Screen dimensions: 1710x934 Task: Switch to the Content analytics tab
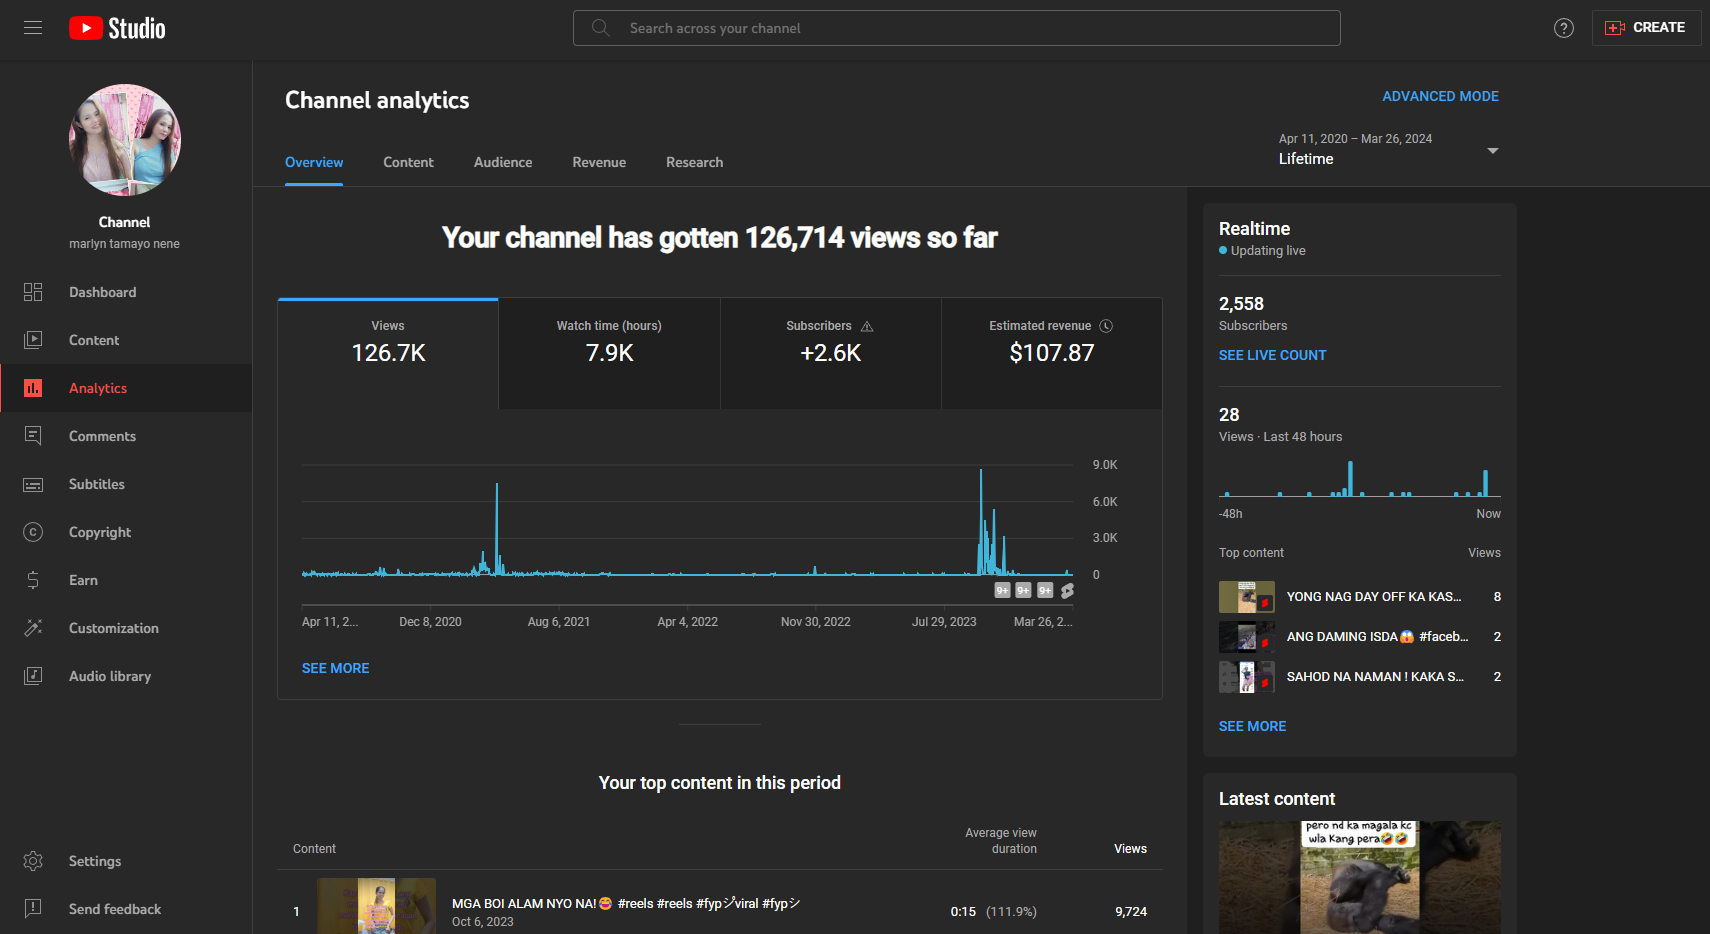(x=408, y=162)
